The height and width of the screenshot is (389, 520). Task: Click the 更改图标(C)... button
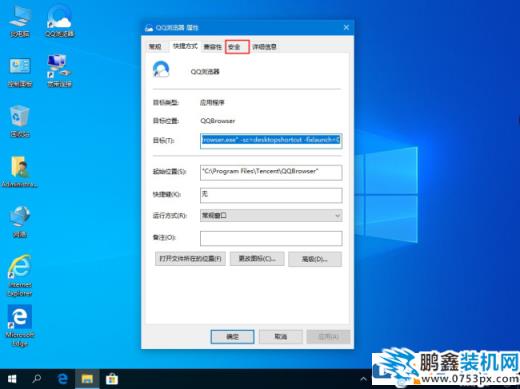click(x=257, y=259)
